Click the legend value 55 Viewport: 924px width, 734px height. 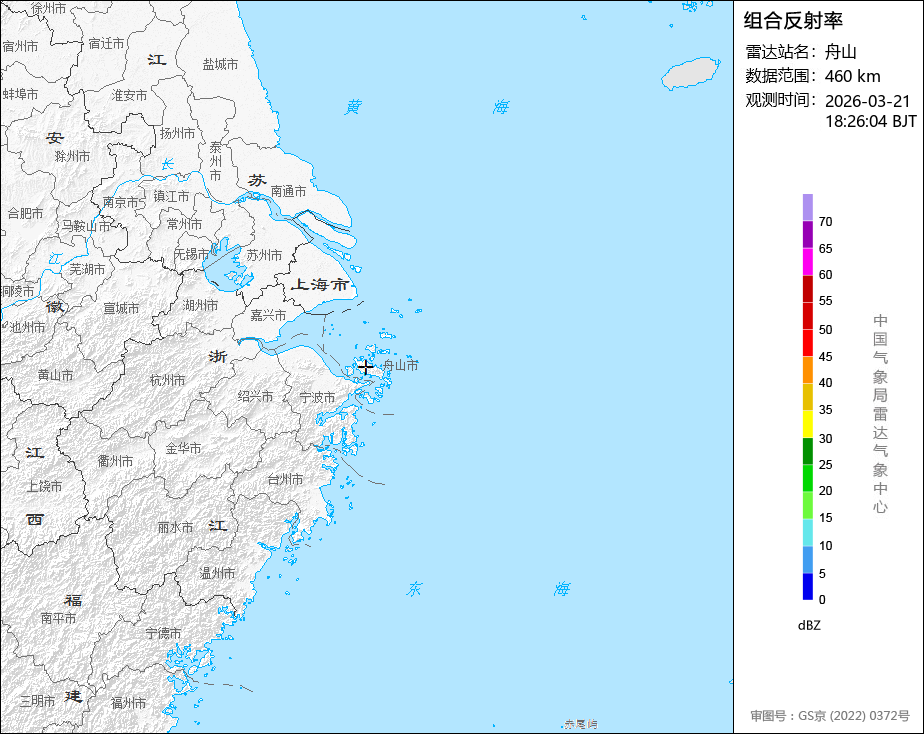pos(826,301)
